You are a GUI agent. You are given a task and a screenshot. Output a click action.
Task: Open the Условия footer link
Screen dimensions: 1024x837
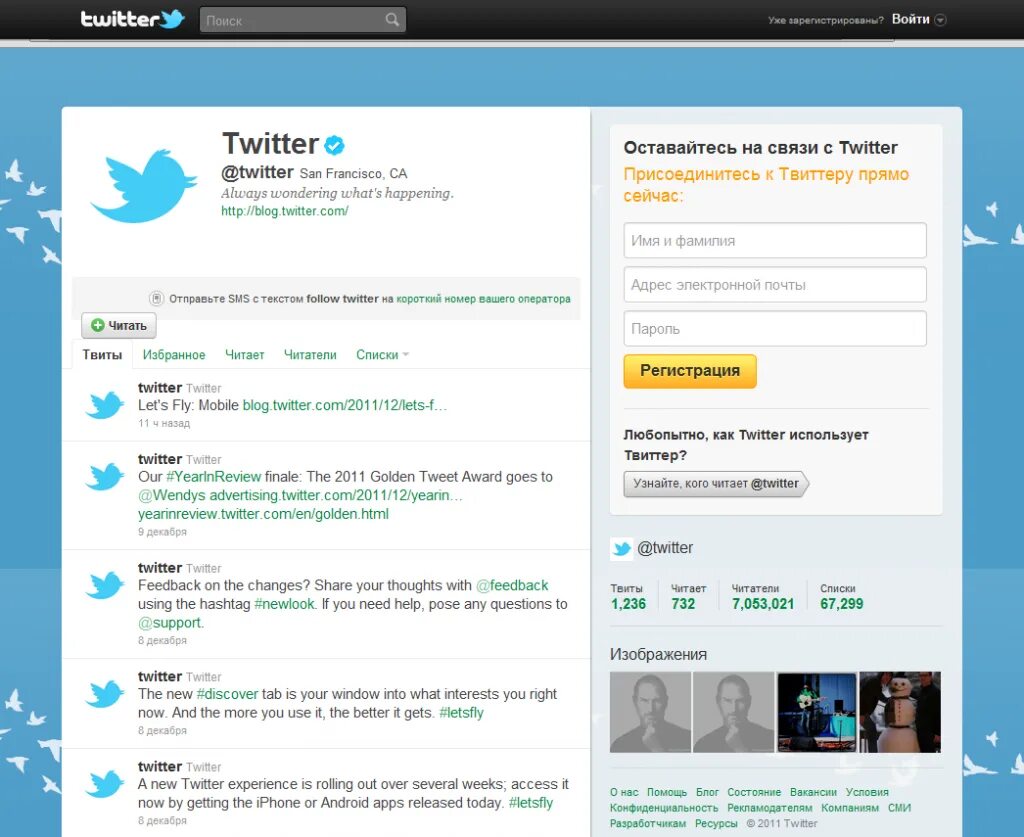[867, 792]
